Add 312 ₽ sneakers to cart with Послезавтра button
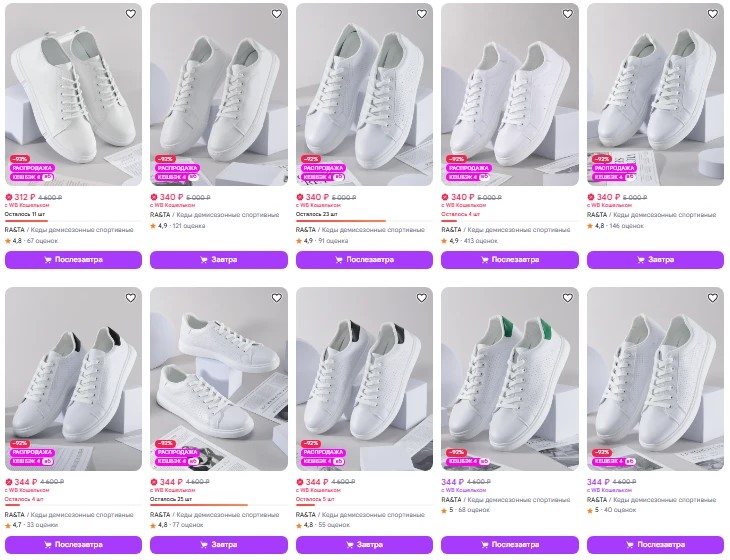This screenshot has width=730, height=560. [74, 260]
